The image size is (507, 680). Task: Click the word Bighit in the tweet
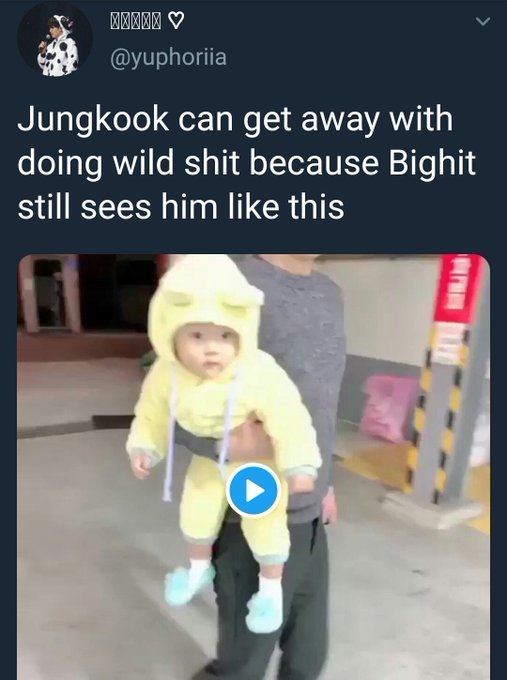pos(432,163)
